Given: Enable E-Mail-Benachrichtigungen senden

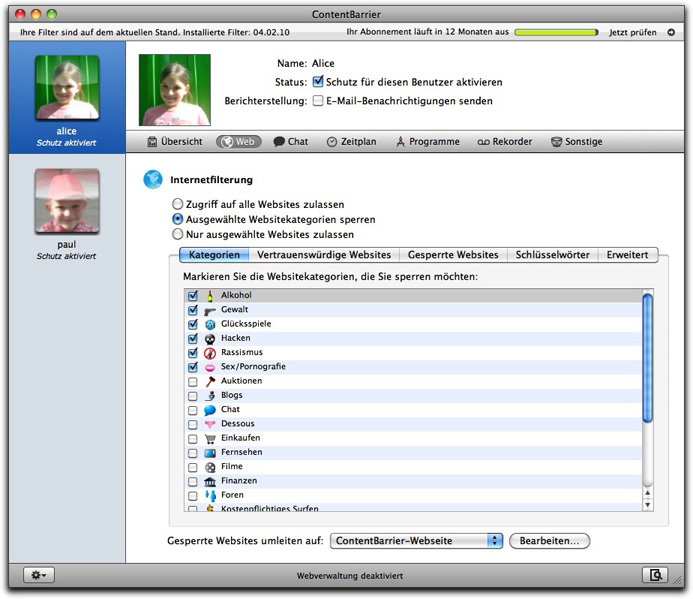Looking at the screenshot, I should [x=318, y=101].
